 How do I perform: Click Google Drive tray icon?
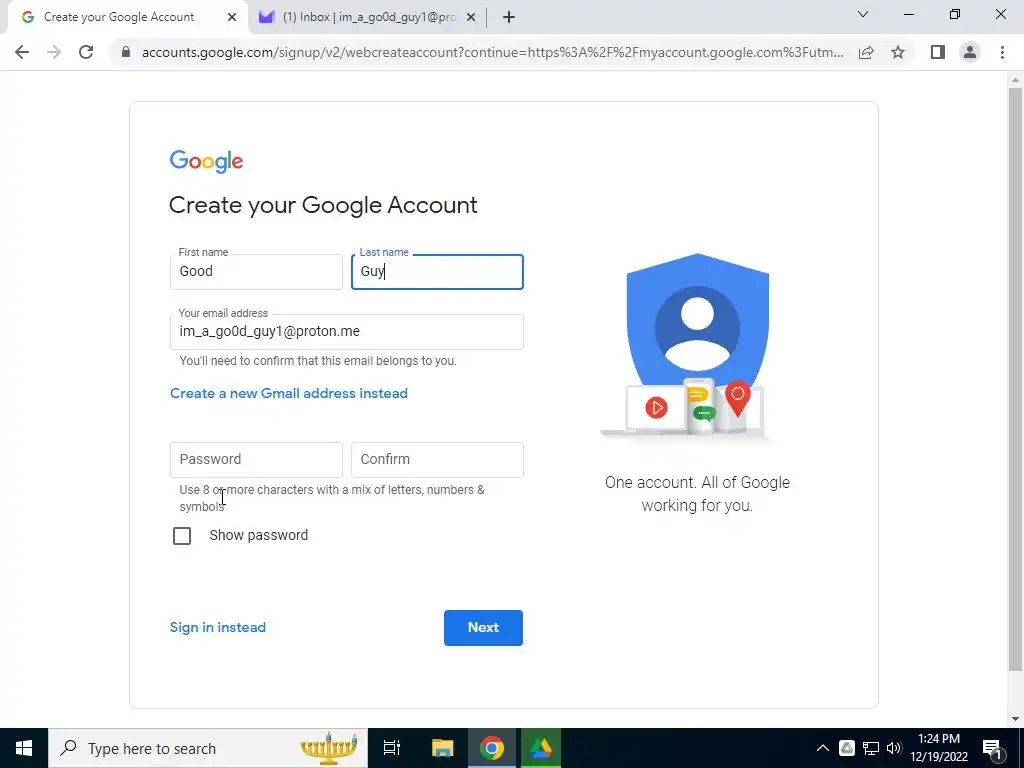point(847,748)
